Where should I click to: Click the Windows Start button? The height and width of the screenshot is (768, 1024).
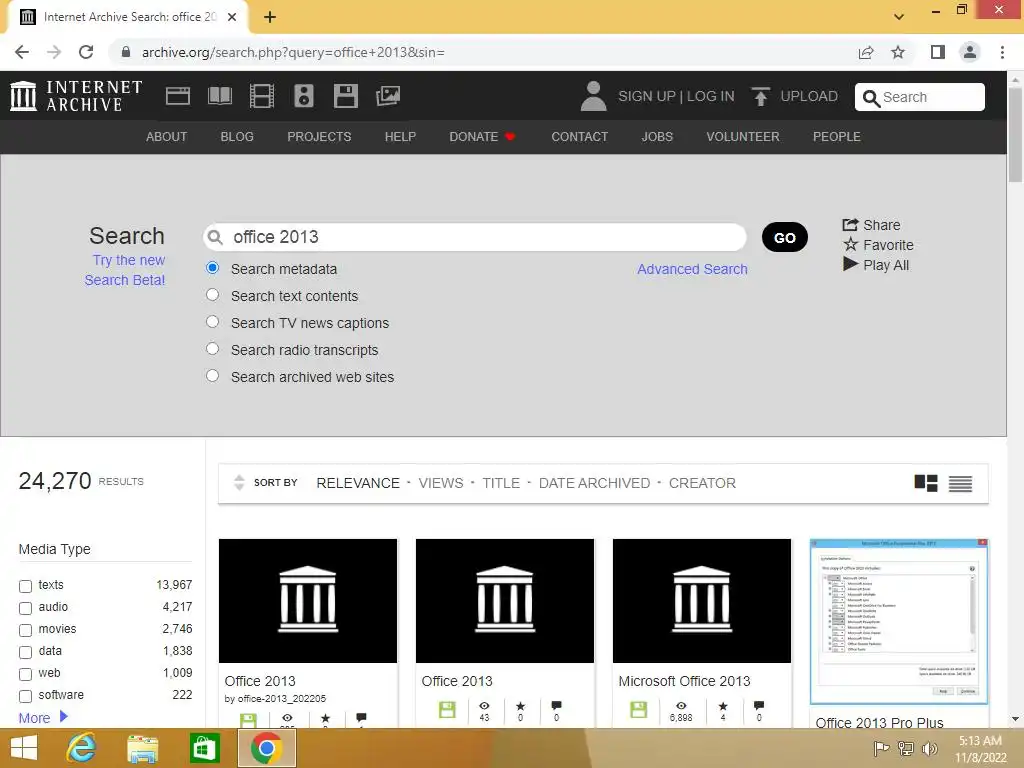24,748
